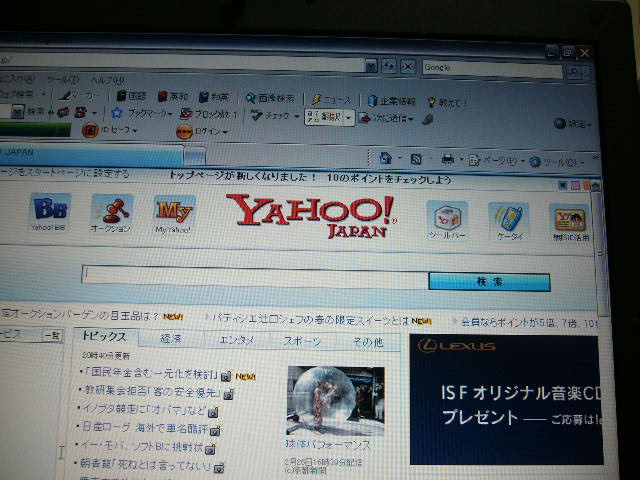Open the My Yahoo! icon

pyautogui.click(x=174, y=214)
